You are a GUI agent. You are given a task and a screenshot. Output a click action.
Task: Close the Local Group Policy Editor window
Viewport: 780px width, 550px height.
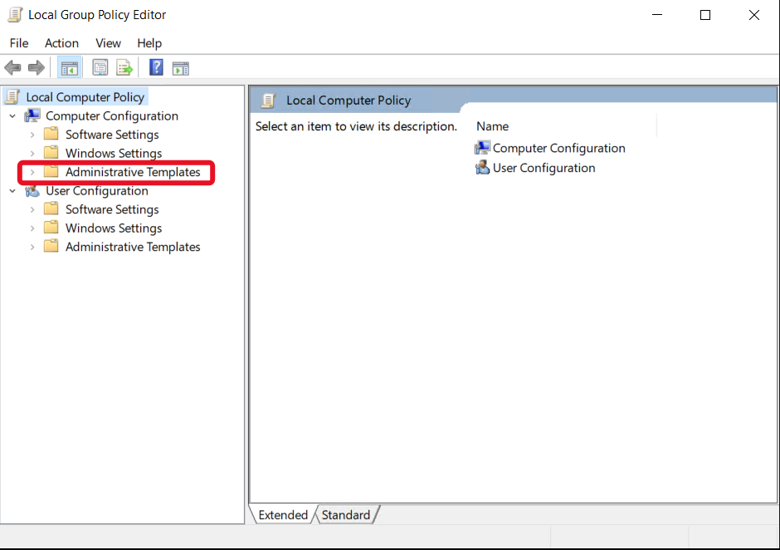(754, 15)
